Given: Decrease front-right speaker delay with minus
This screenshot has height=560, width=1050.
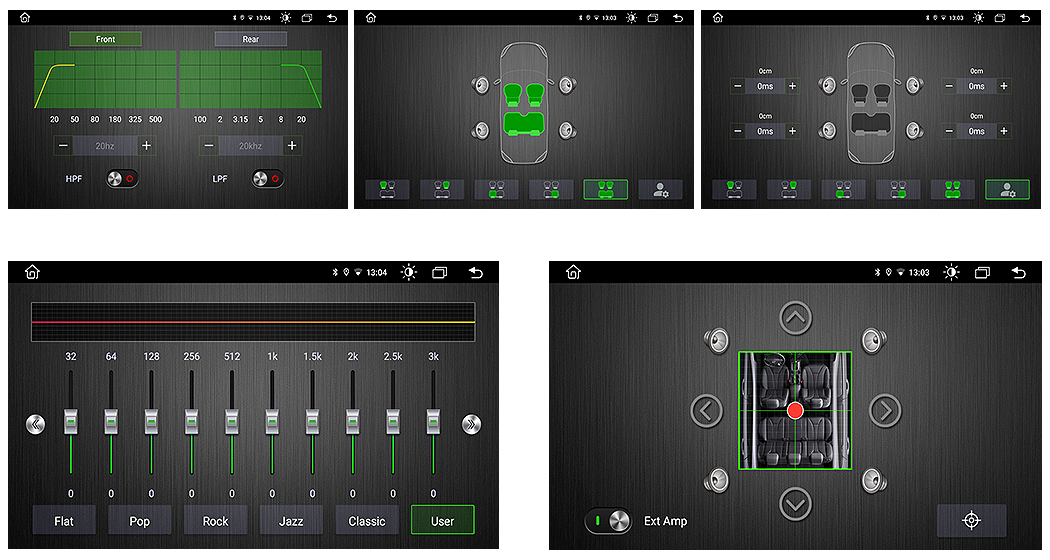Looking at the screenshot, I should [949, 86].
